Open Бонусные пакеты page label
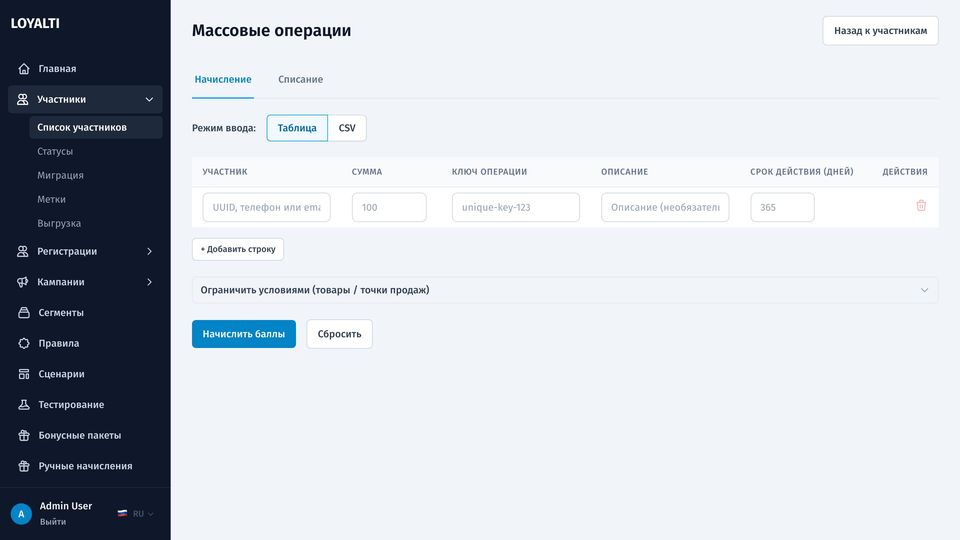960x540 pixels. [80, 435]
